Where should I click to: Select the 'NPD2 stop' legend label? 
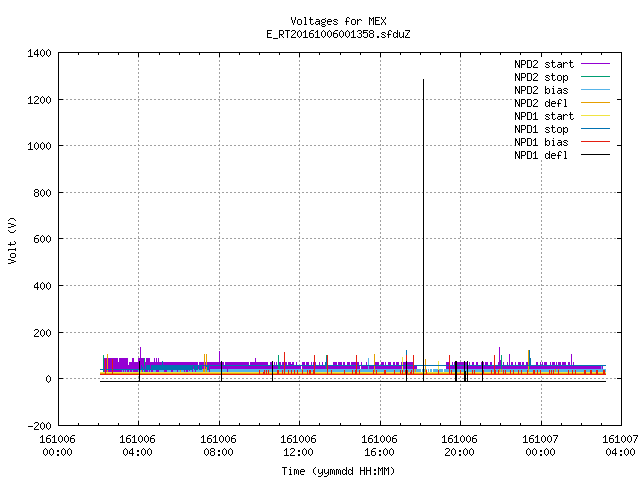pos(541,77)
